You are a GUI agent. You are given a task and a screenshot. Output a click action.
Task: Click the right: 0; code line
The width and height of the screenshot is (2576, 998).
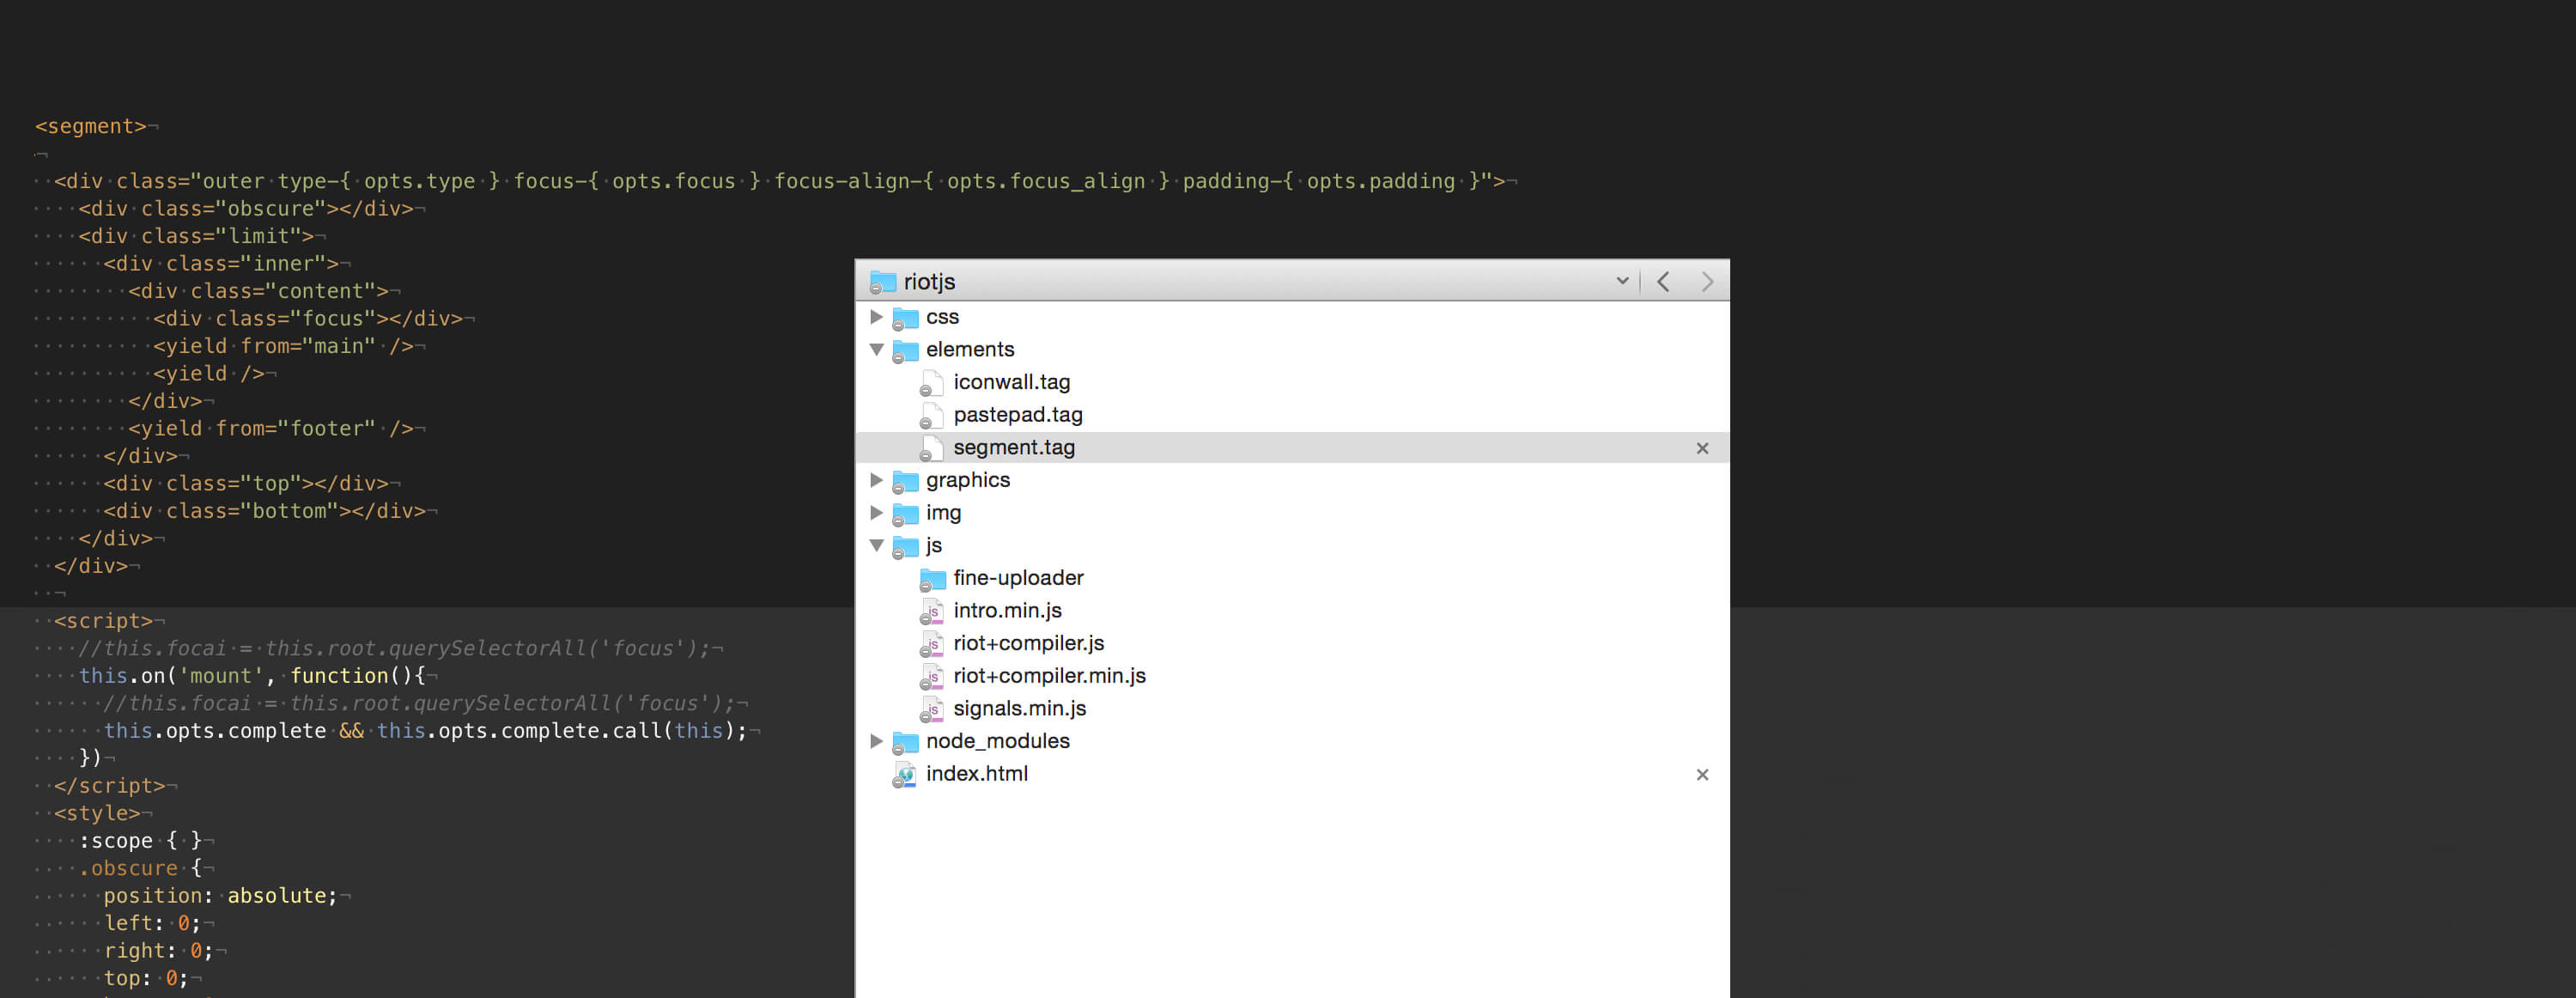pyautogui.click(x=158, y=951)
